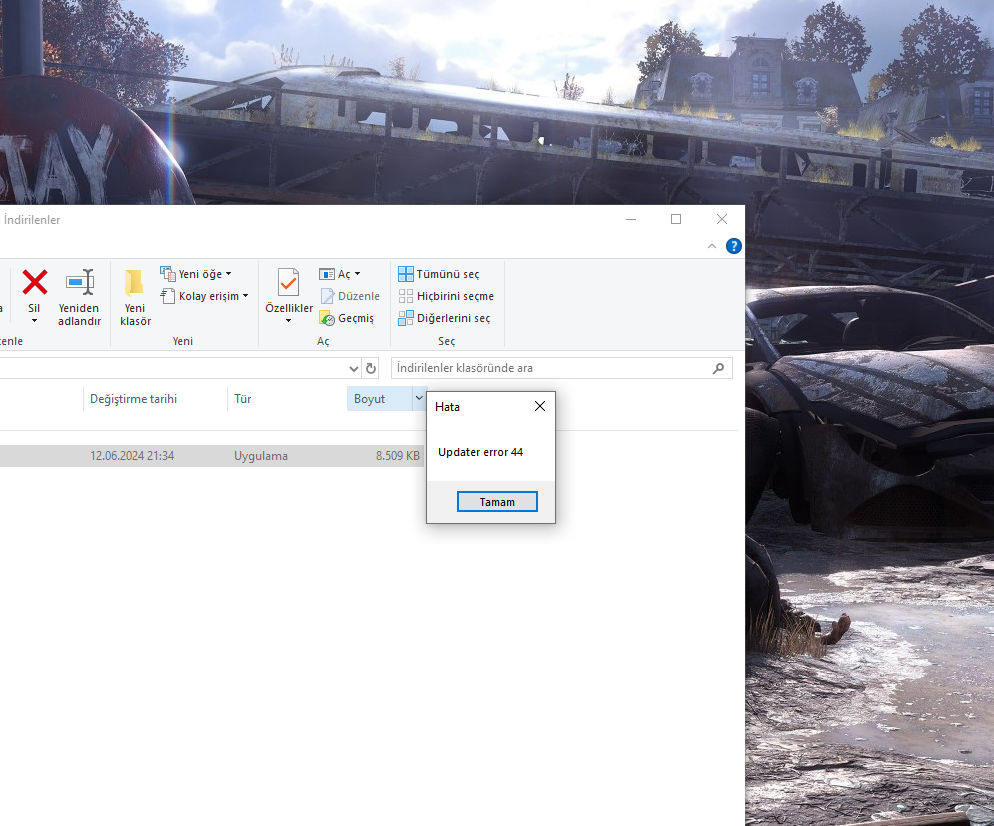Open the Boyut column filter dropdown
The height and width of the screenshot is (826, 994).
pos(419,398)
